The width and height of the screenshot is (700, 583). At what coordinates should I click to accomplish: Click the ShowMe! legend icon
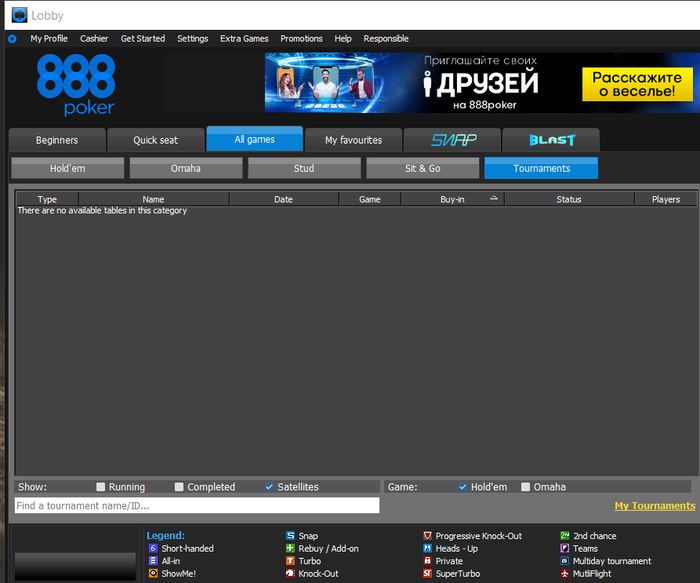pyautogui.click(x=153, y=573)
